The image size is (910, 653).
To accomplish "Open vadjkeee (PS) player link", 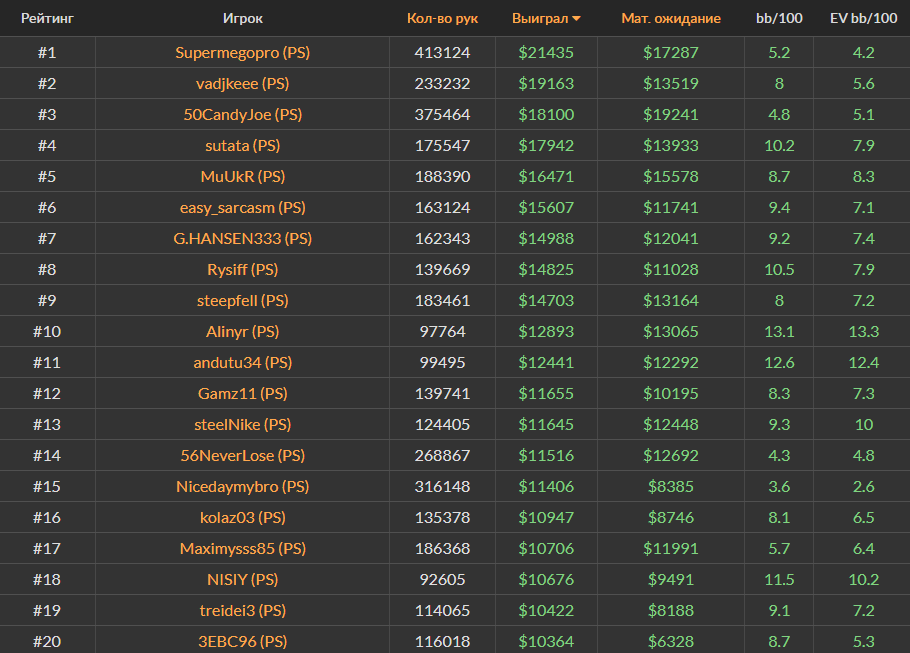I will click(242, 83).
